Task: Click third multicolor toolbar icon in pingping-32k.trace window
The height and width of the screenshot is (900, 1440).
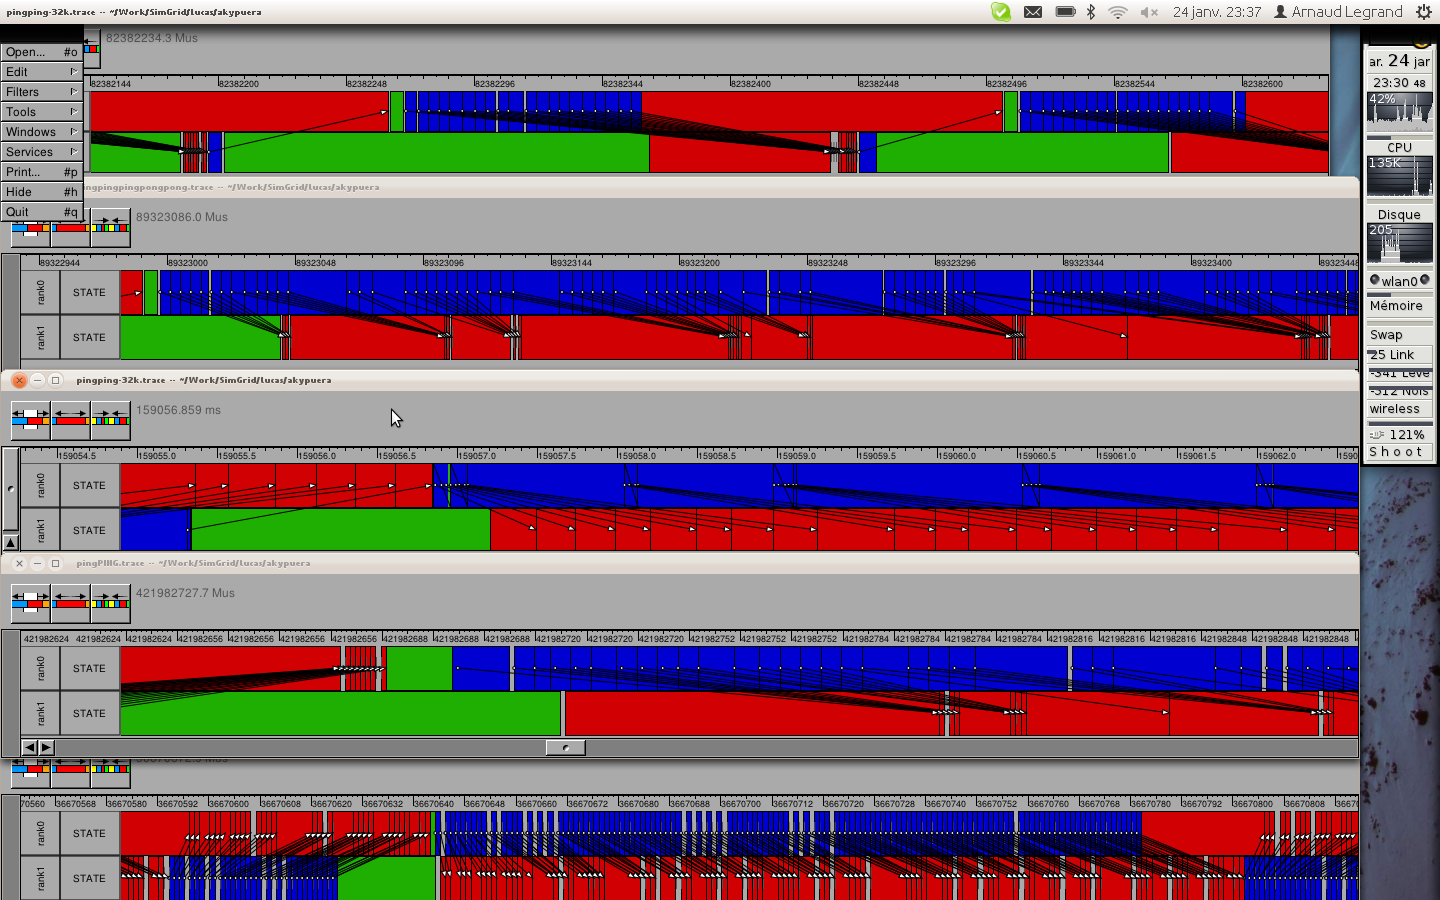Action: click(x=110, y=421)
